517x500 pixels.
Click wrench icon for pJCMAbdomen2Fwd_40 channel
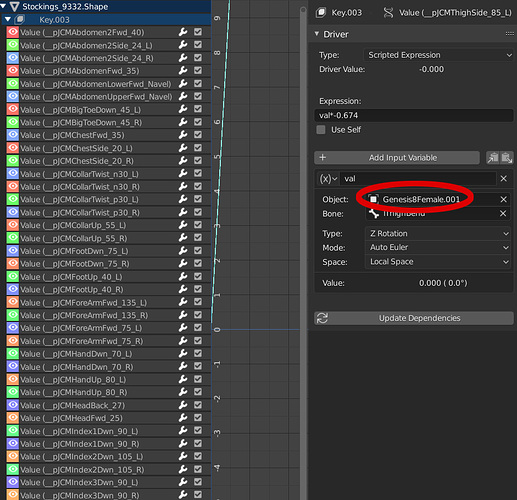point(183,32)
